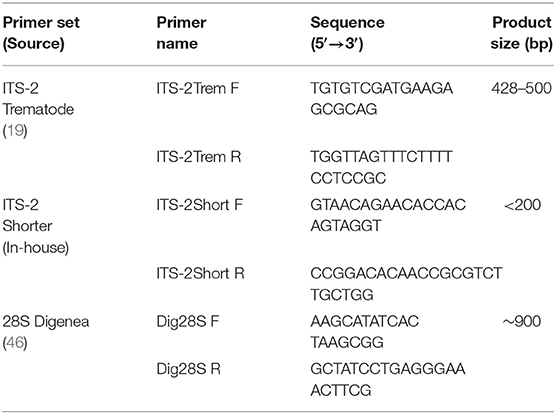This screenshot has height=414, width=556.
Task: Select the CCGGACACAACCGCGTCT sequence text
Action: point(406,273)
